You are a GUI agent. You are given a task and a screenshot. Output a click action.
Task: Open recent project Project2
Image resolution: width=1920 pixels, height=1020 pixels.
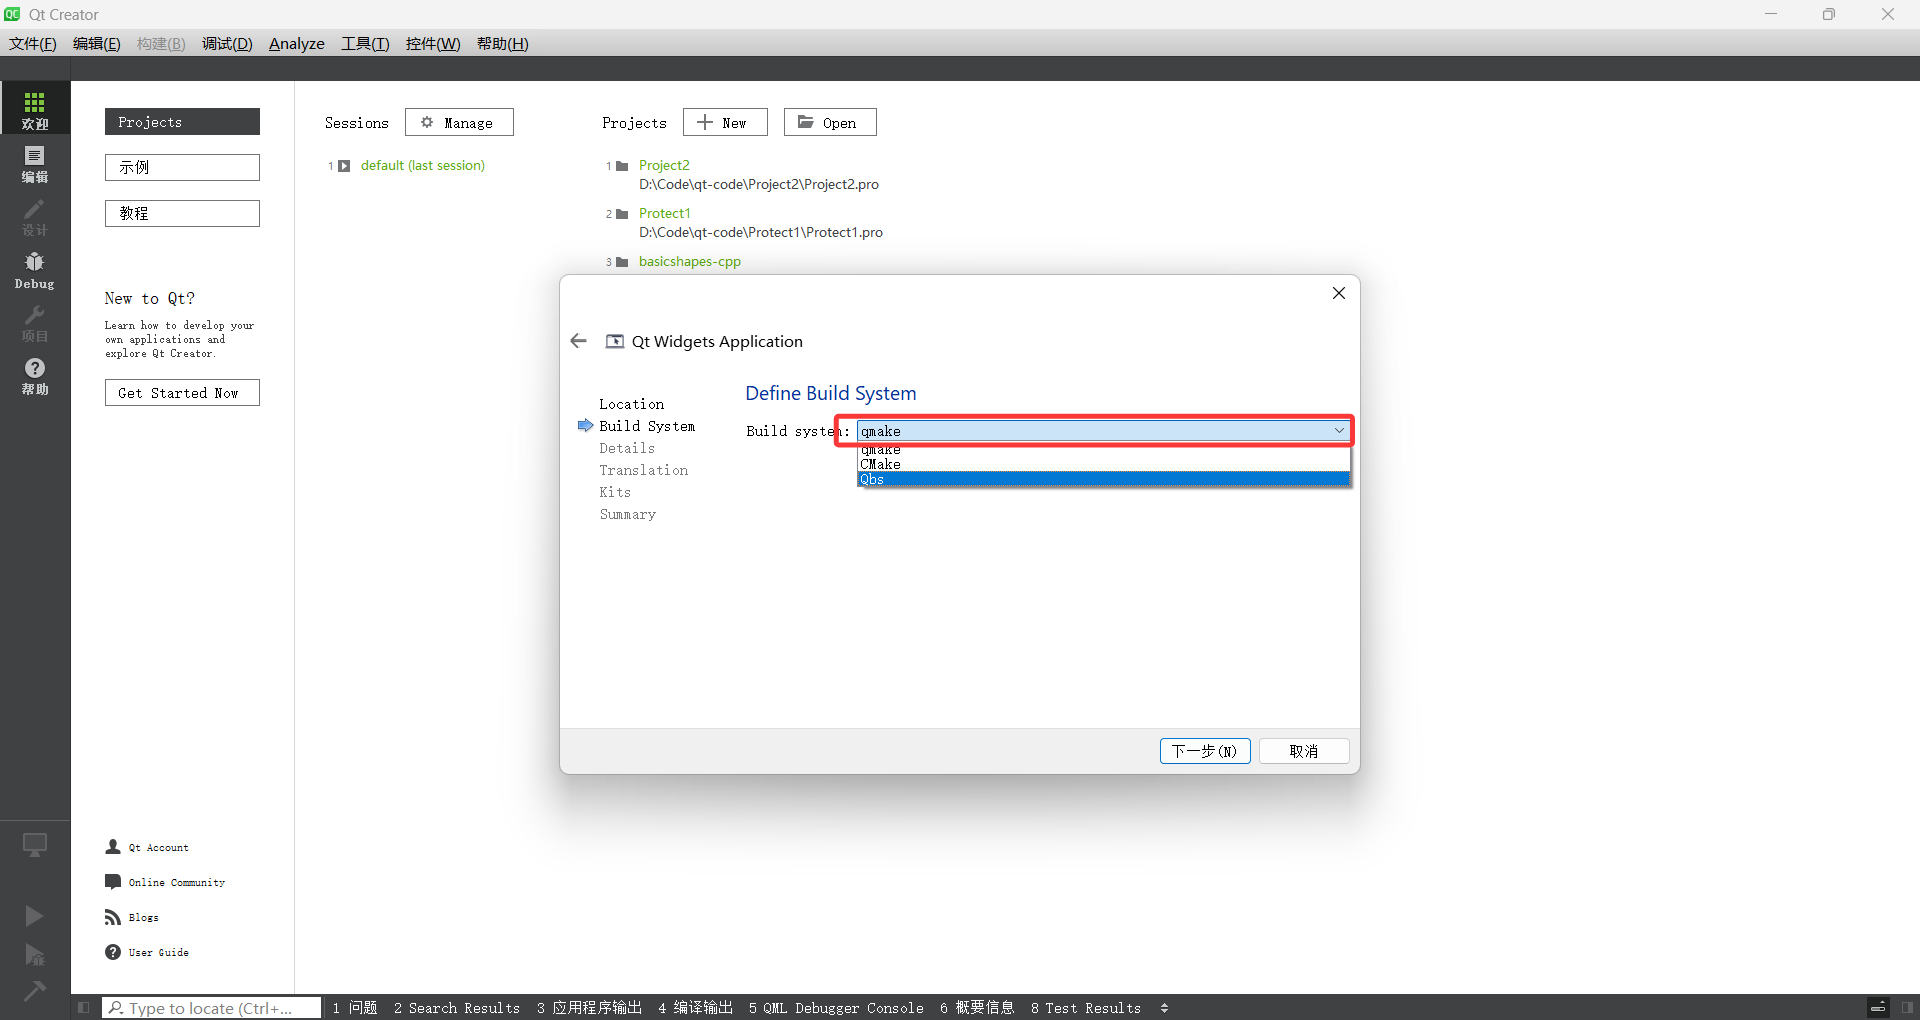click(664, 165)
